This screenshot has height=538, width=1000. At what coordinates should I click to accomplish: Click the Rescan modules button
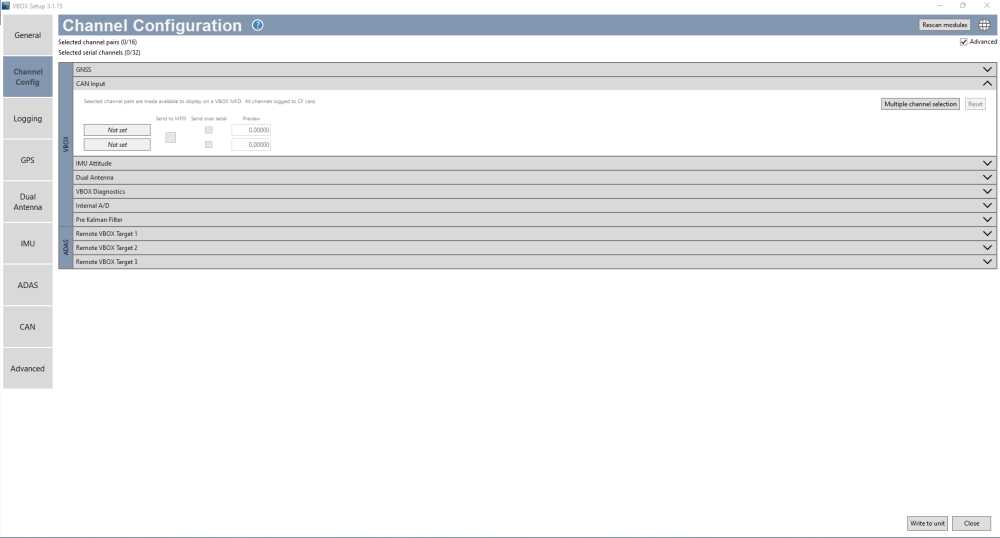pos(945,25)
